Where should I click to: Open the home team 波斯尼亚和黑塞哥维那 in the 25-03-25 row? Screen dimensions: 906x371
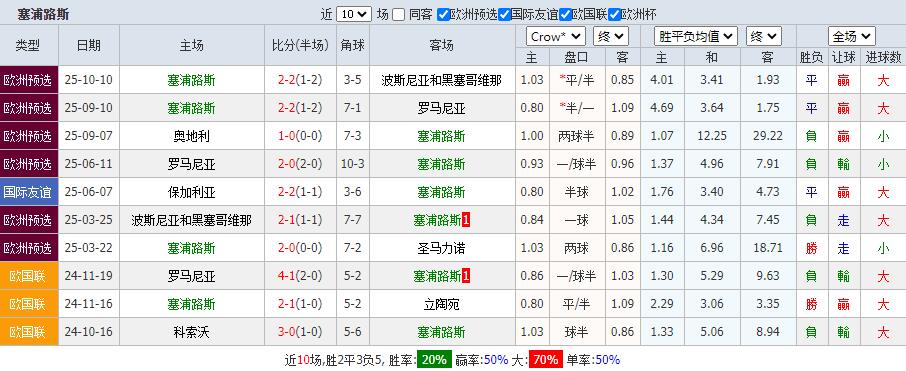tap(191, 220)
